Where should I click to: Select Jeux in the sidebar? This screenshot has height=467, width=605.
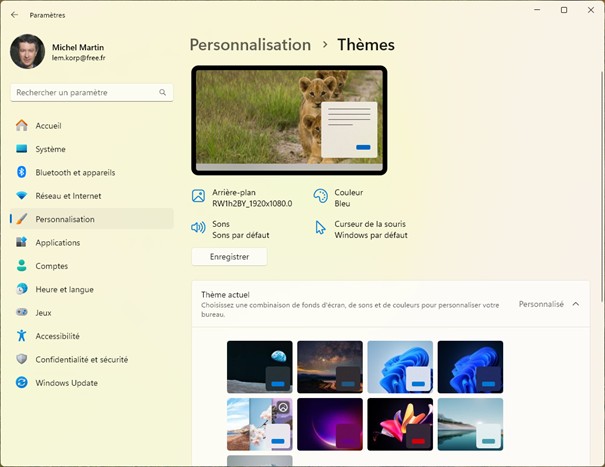coord(92,313)
